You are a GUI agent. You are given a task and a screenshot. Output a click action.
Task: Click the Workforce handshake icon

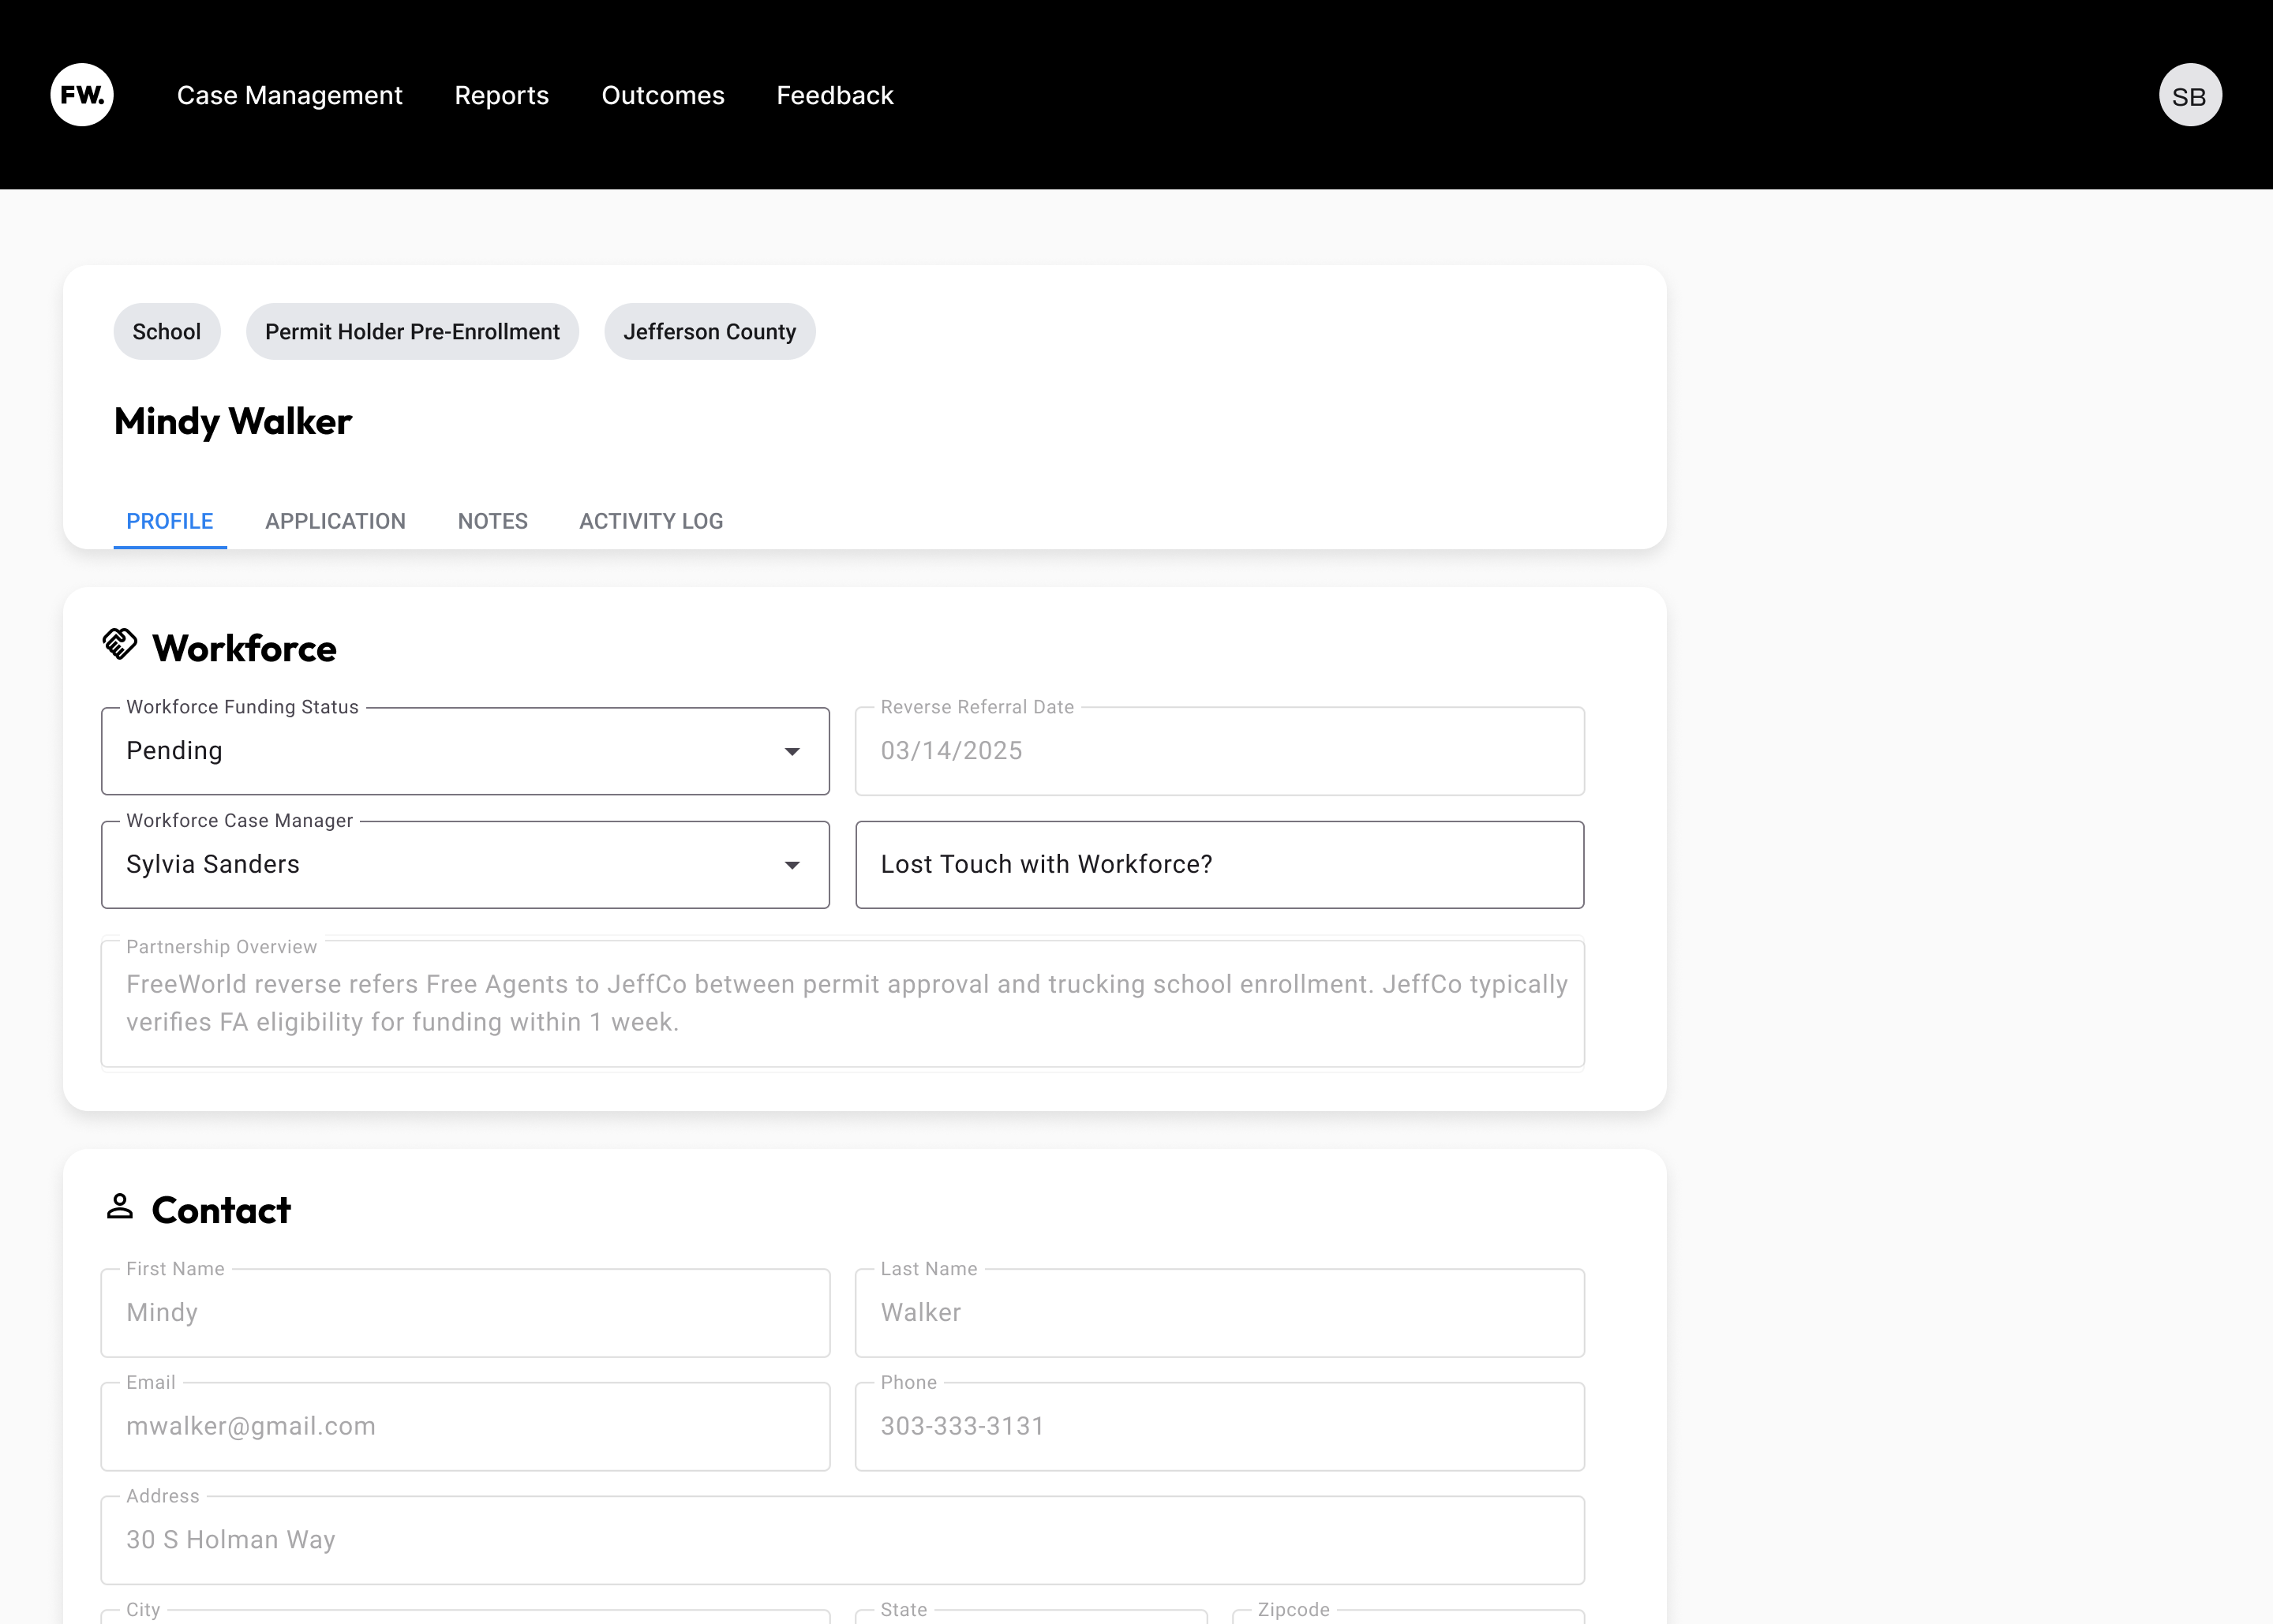click(120, 645)
